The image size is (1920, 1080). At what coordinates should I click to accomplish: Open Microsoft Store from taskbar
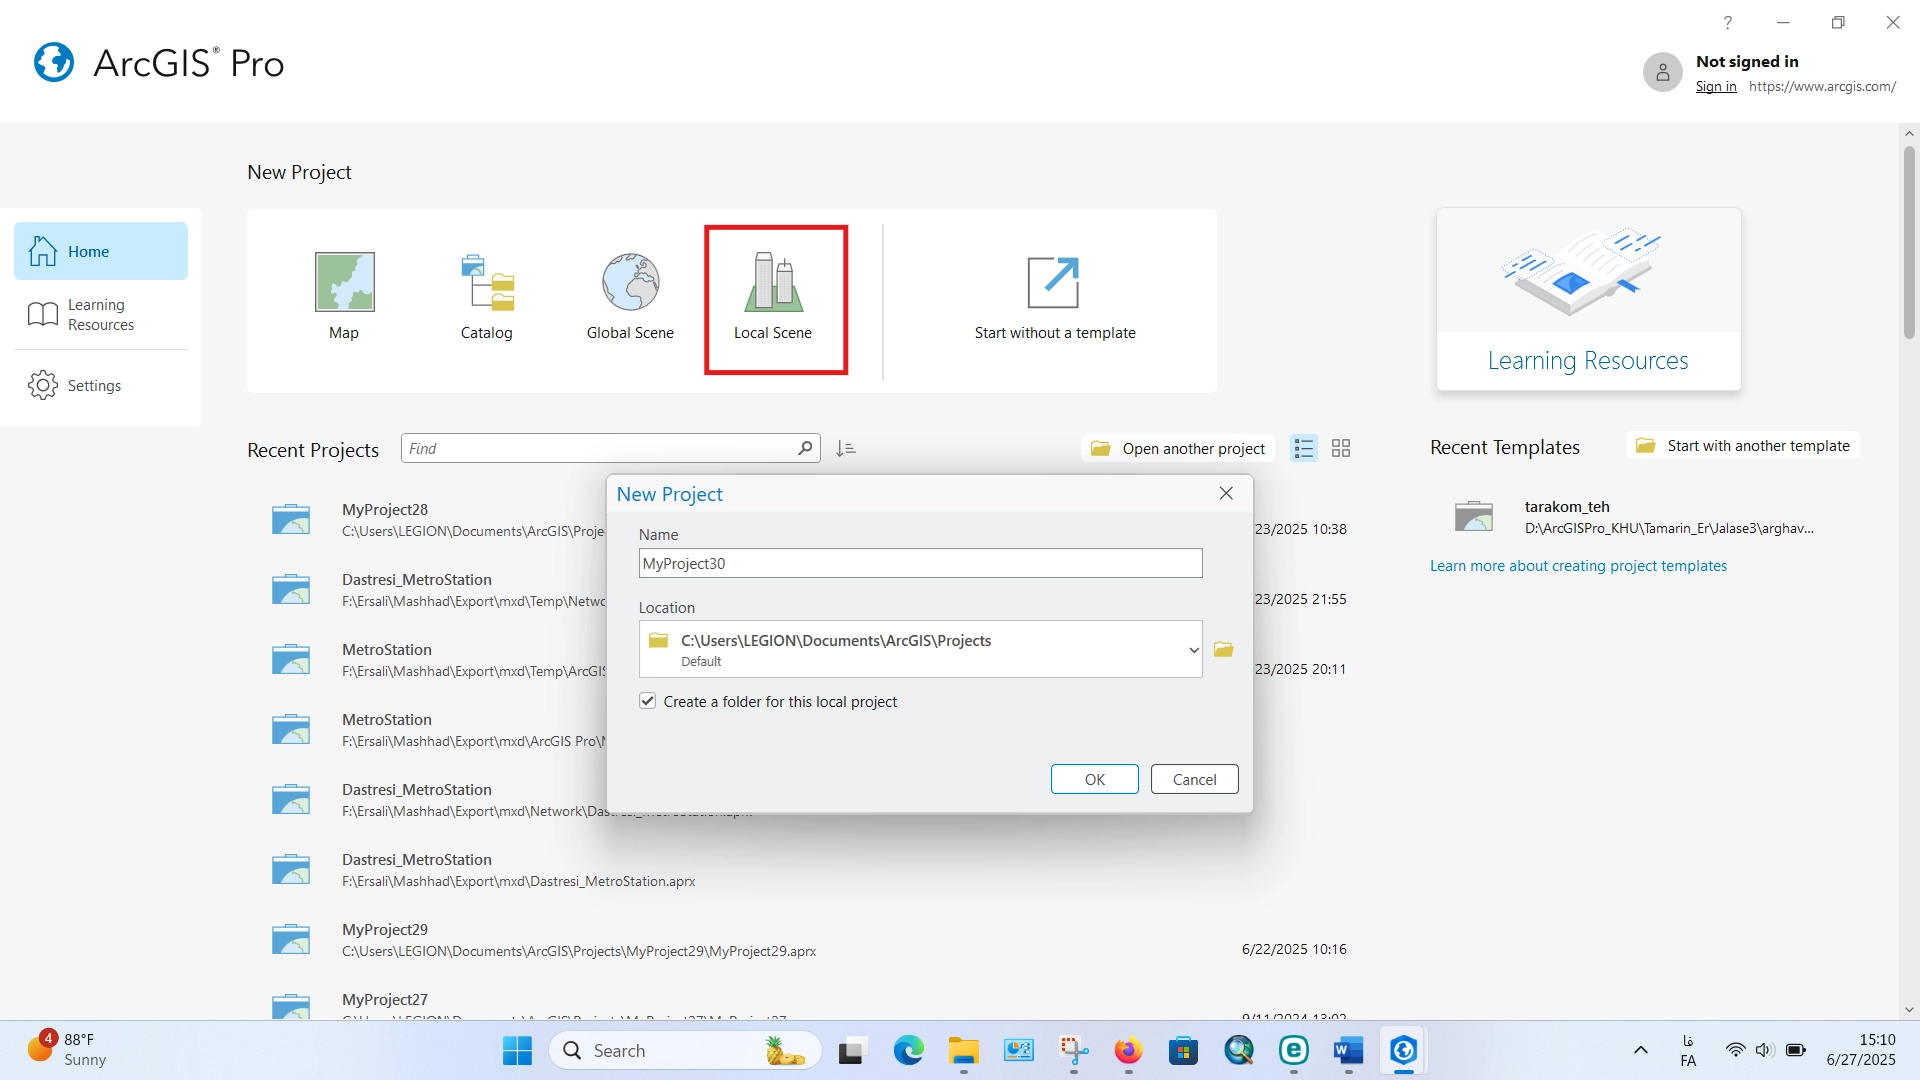[x=1183, y=1051]
